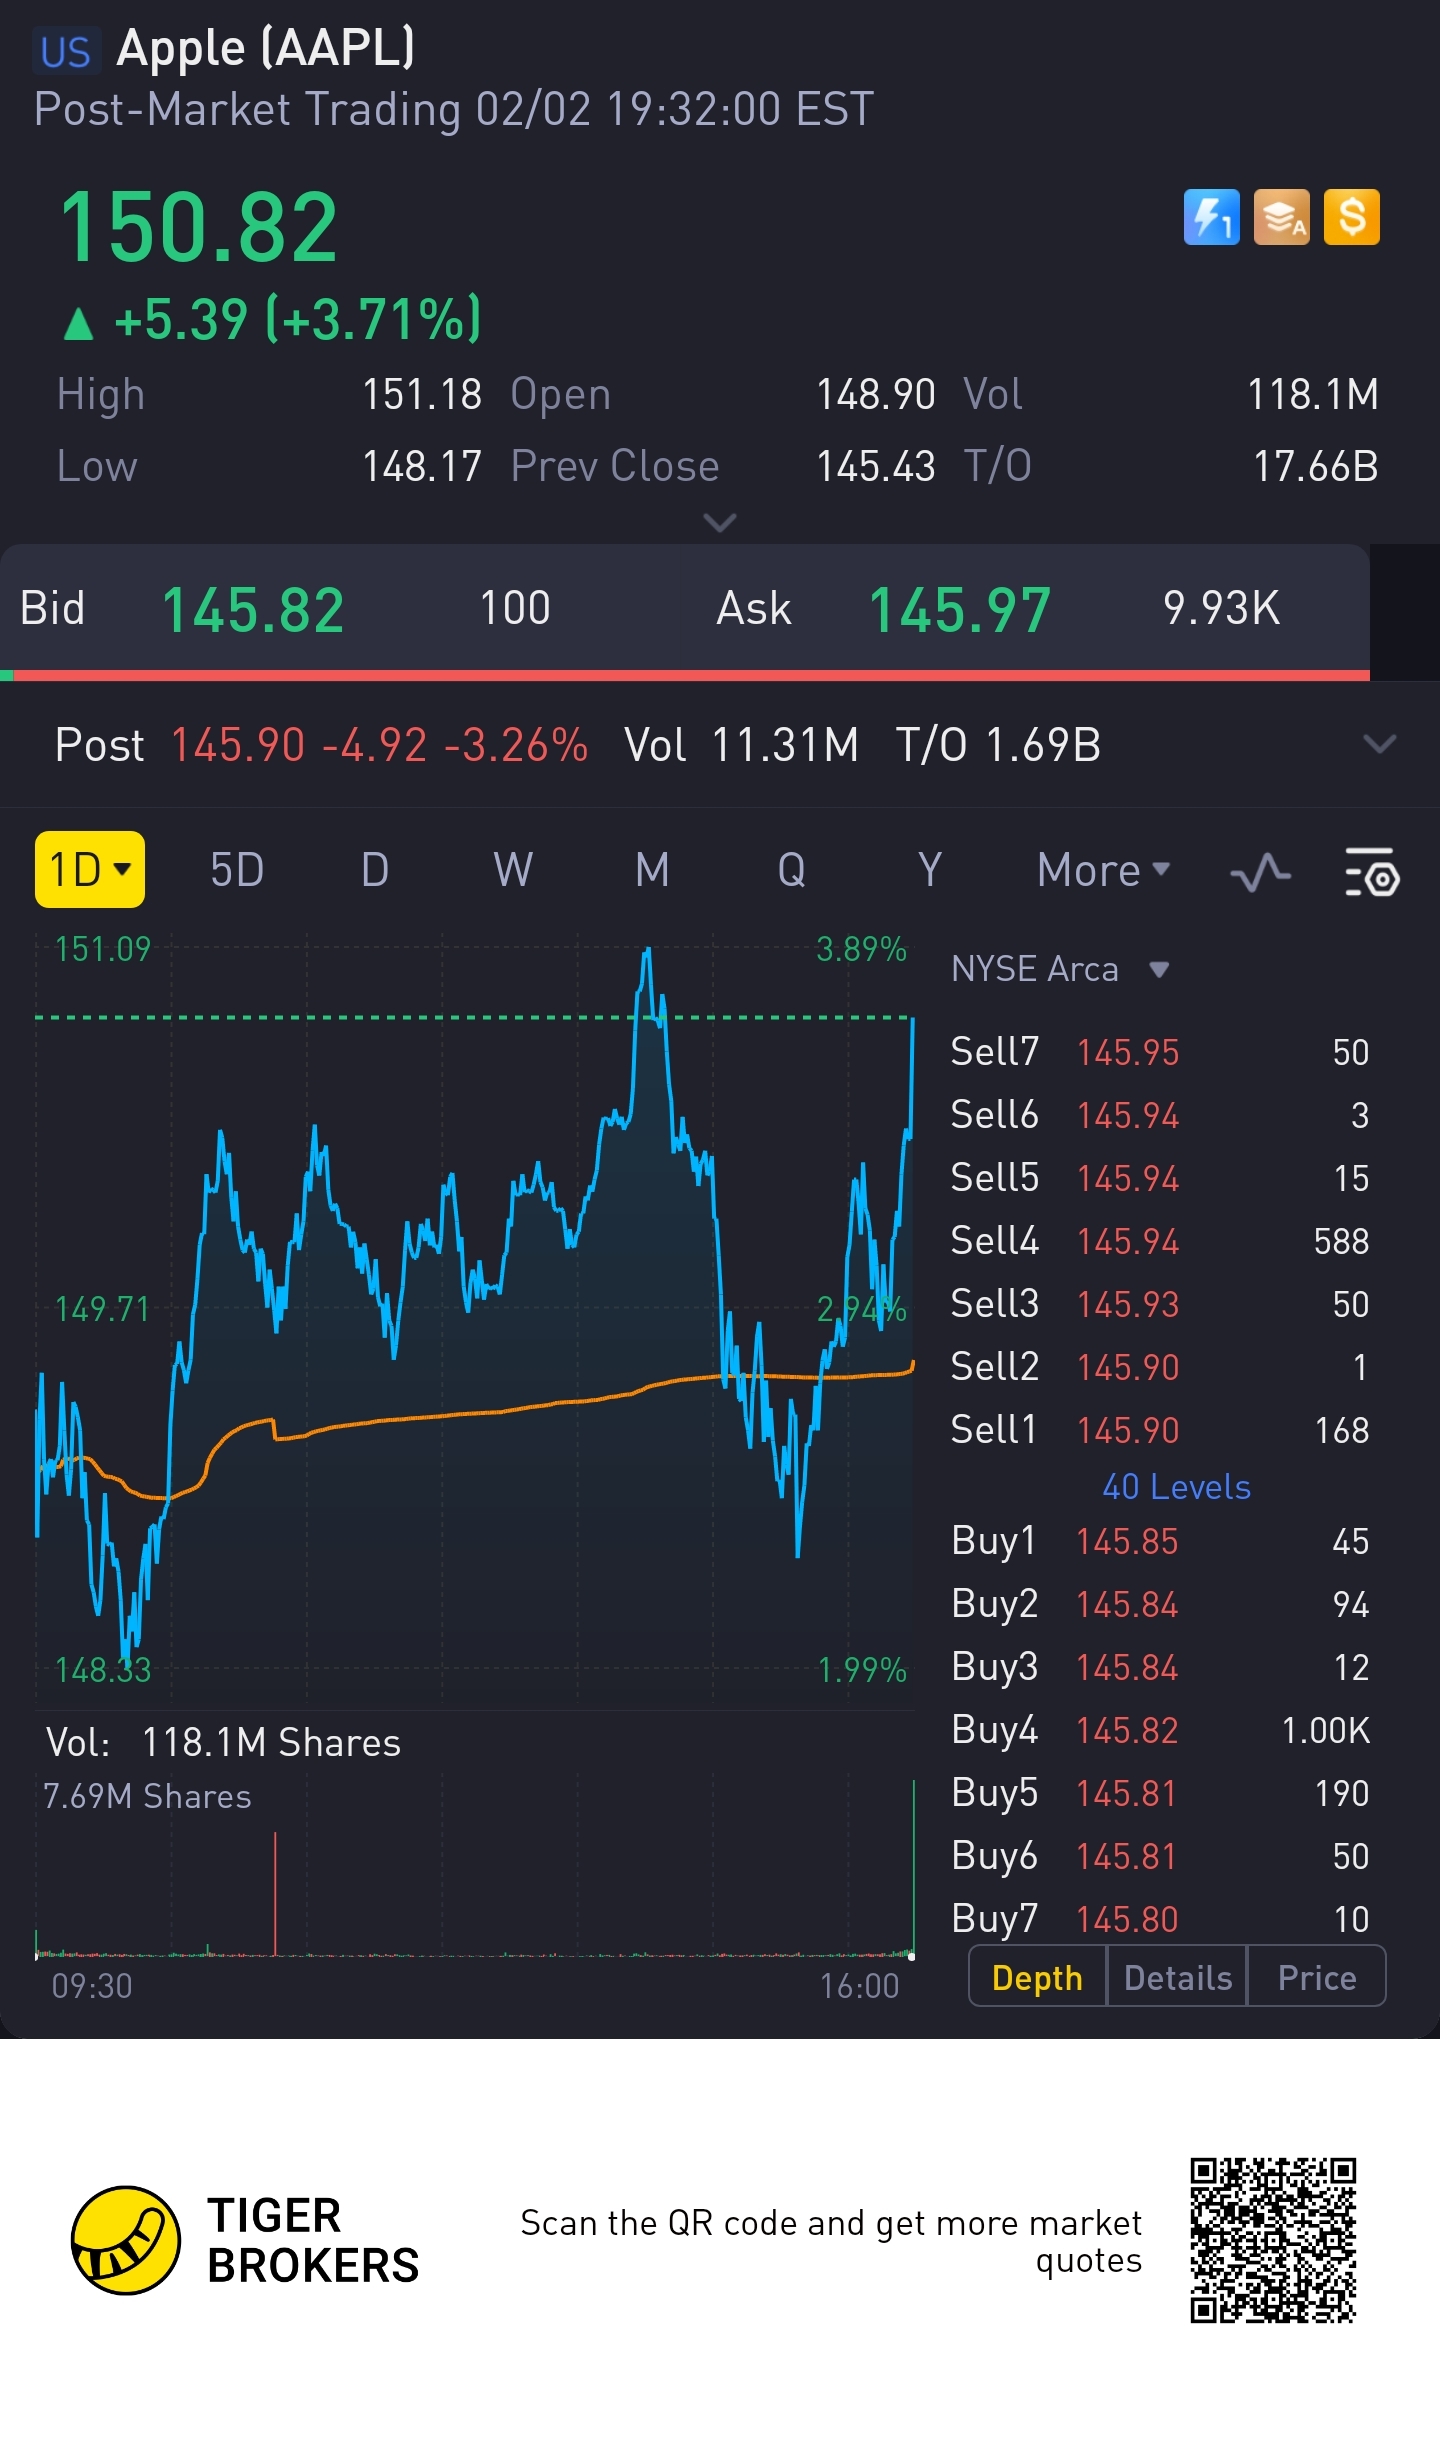1440x2442 pixels.
Task: Tap the blue lightning quick-trade icon
Action: point(1211,217)
